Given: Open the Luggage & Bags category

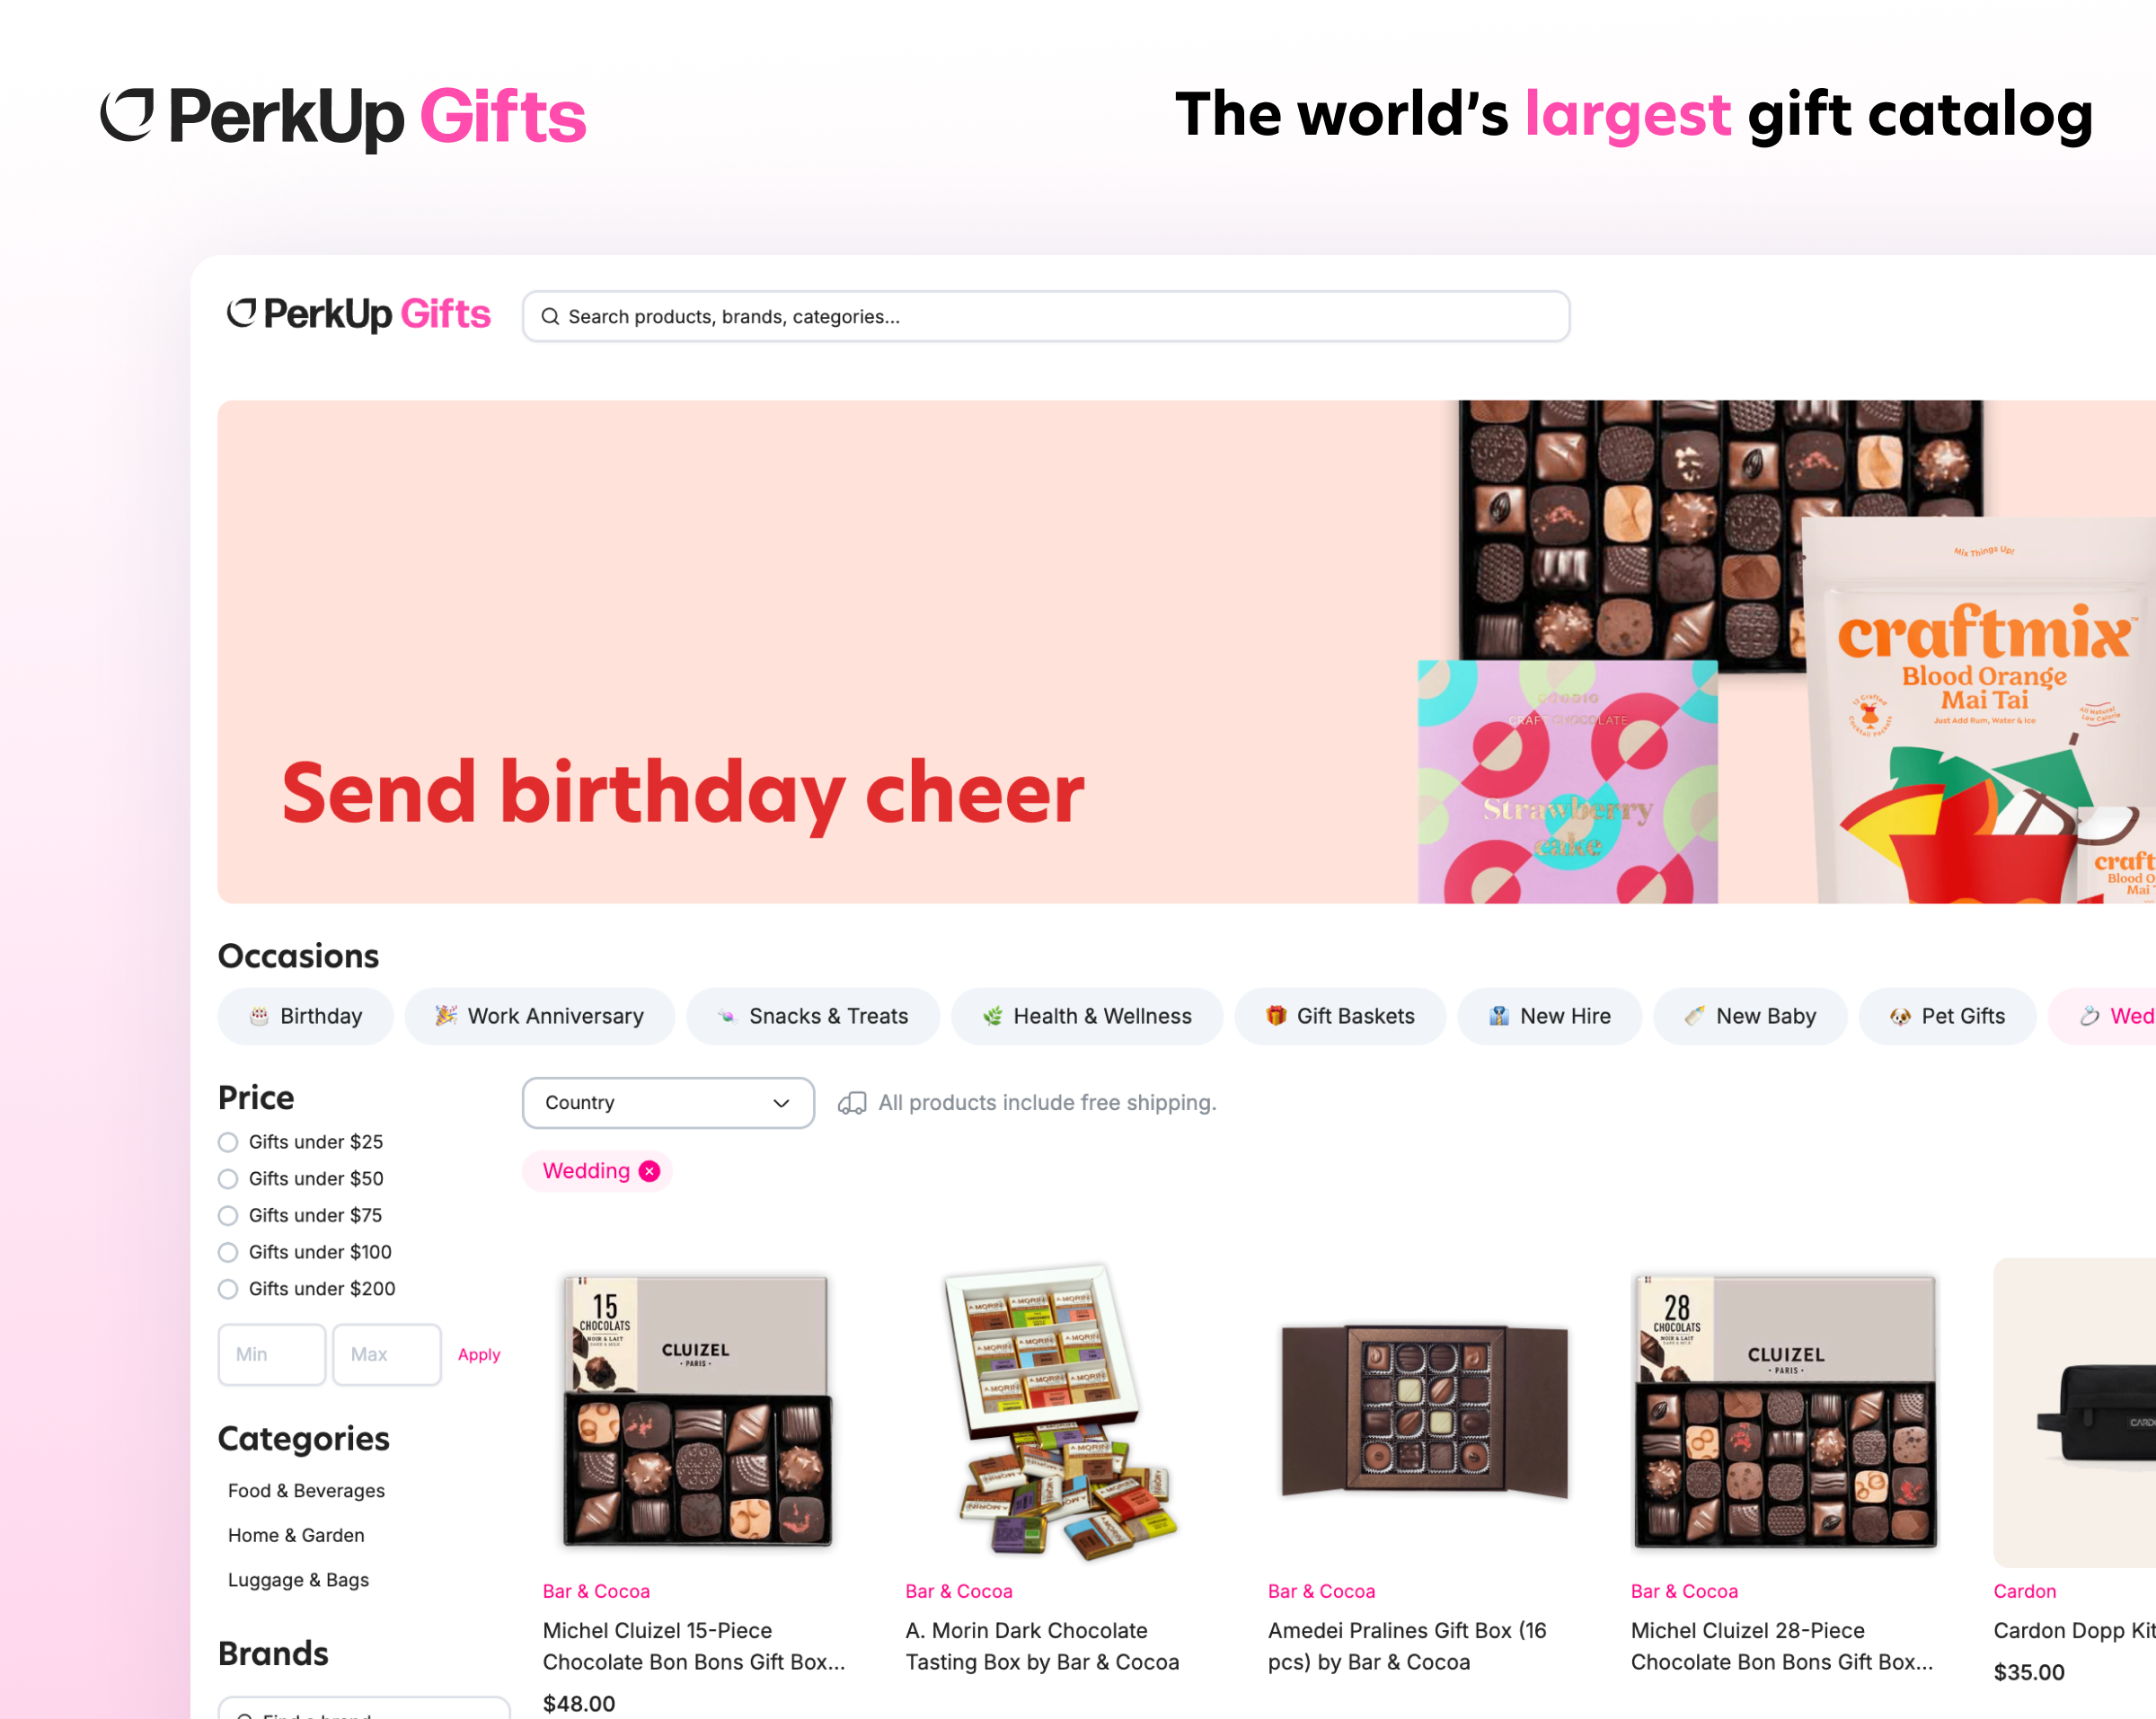Looking at the screenshot, I should point(298,1580).
